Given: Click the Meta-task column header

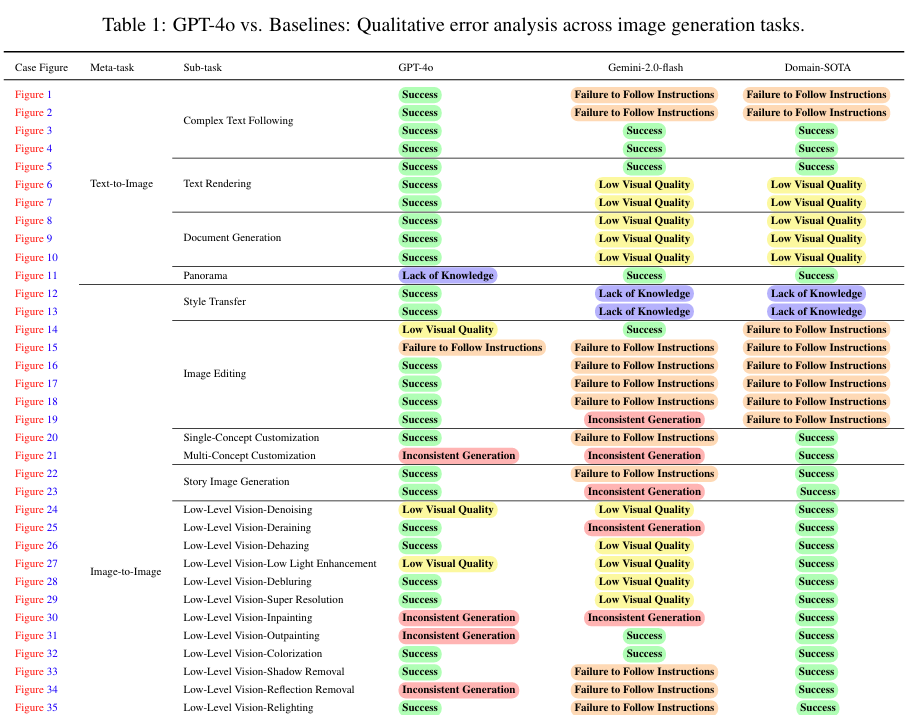Looking at the screenshot, I should [112, 68].
